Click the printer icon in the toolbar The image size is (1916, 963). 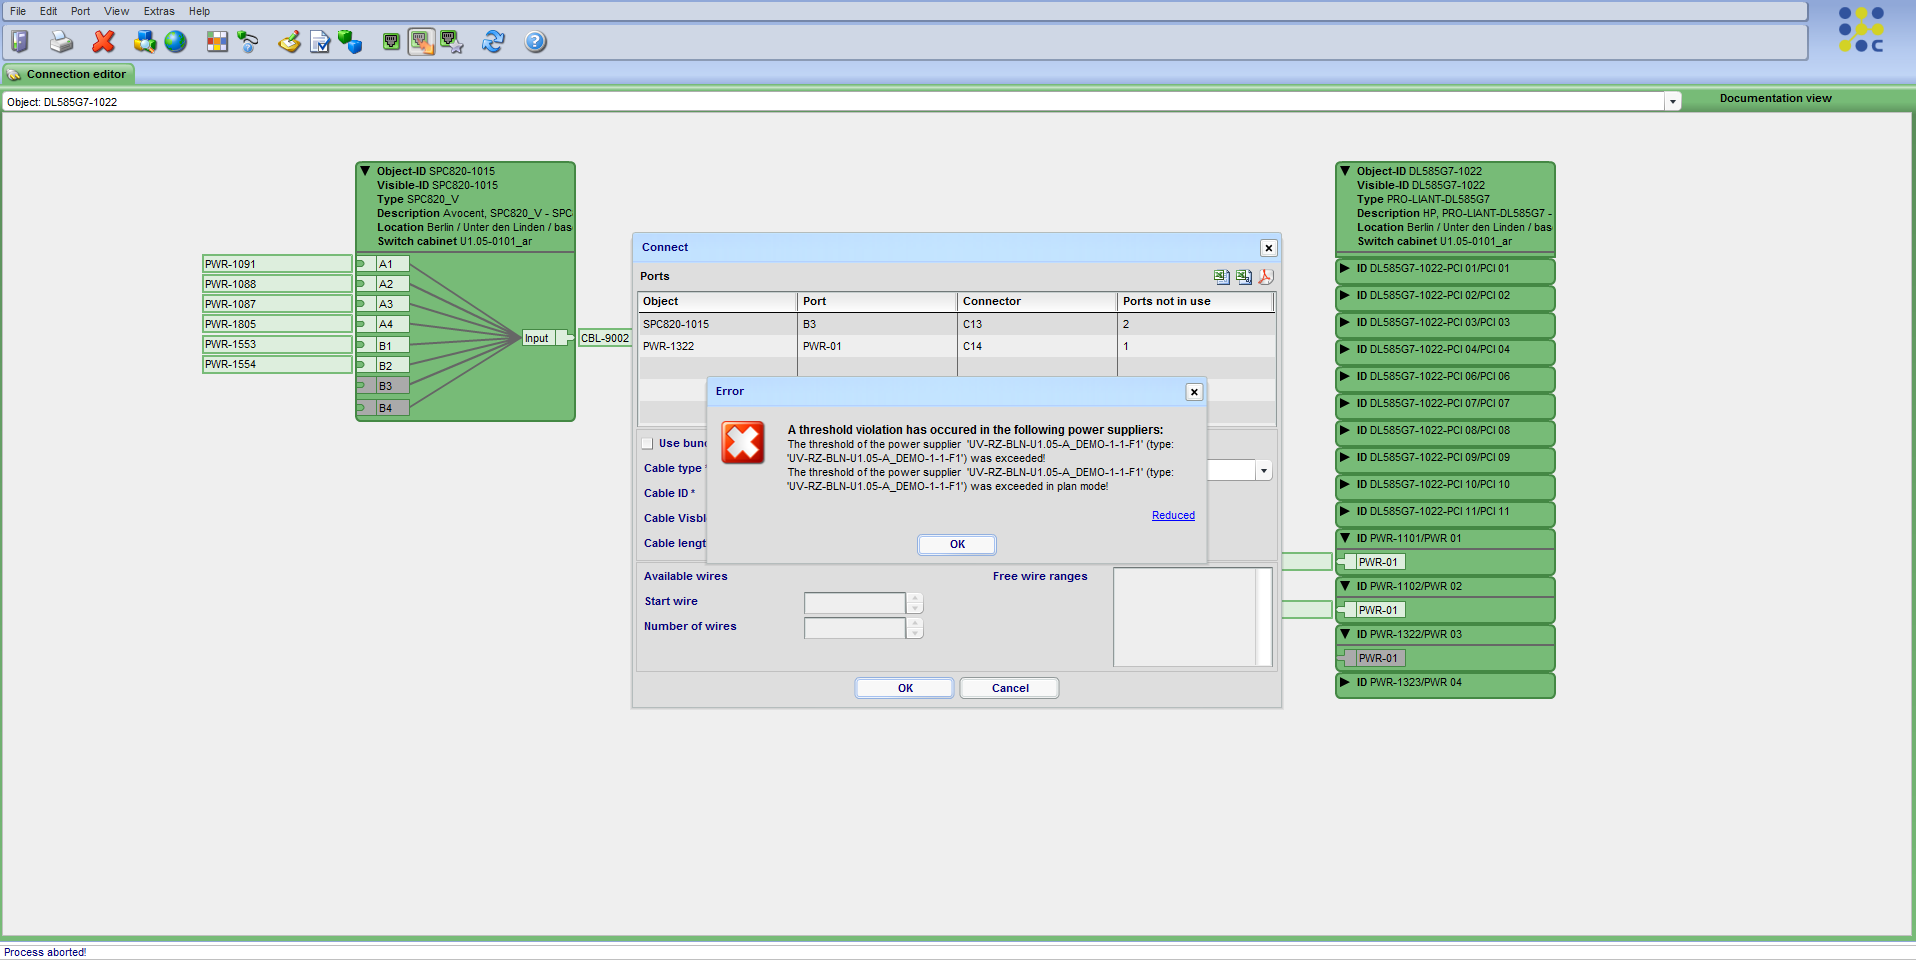pyautogui.click(x=61, y=42)
